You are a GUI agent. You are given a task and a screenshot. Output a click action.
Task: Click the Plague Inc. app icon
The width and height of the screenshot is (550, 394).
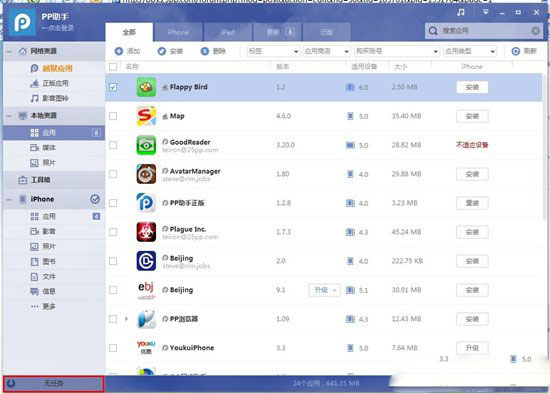click(146, 232)
